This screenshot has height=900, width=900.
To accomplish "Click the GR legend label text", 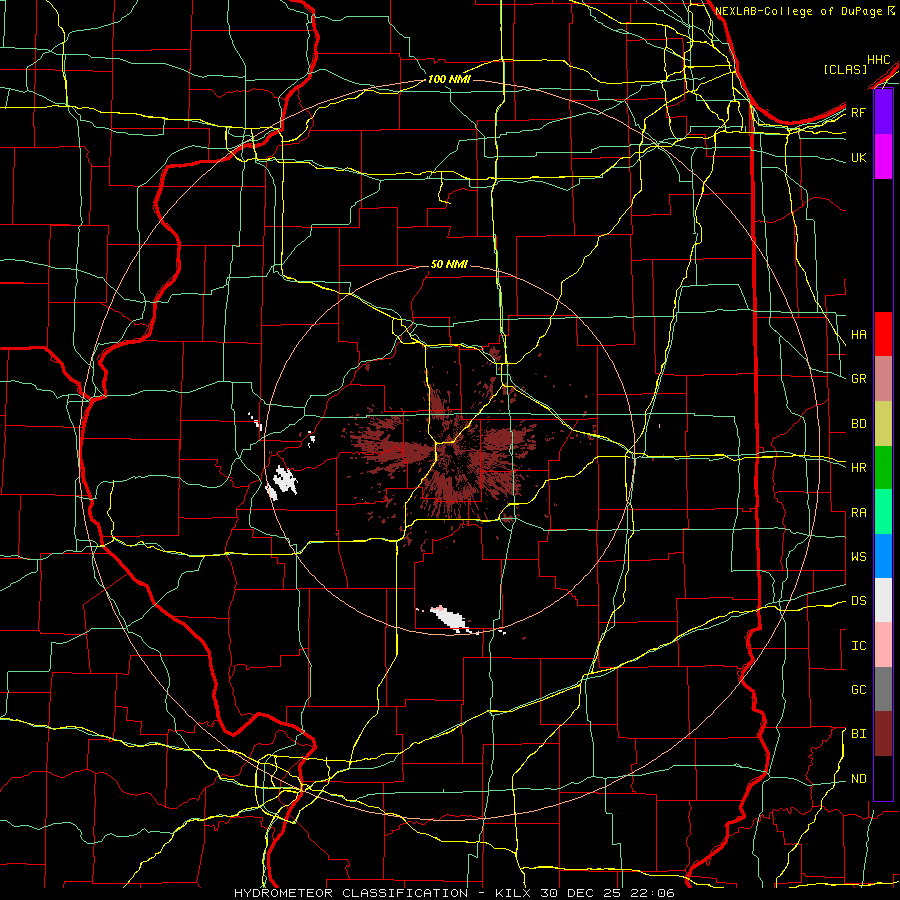I will click(x=859, y=379).
